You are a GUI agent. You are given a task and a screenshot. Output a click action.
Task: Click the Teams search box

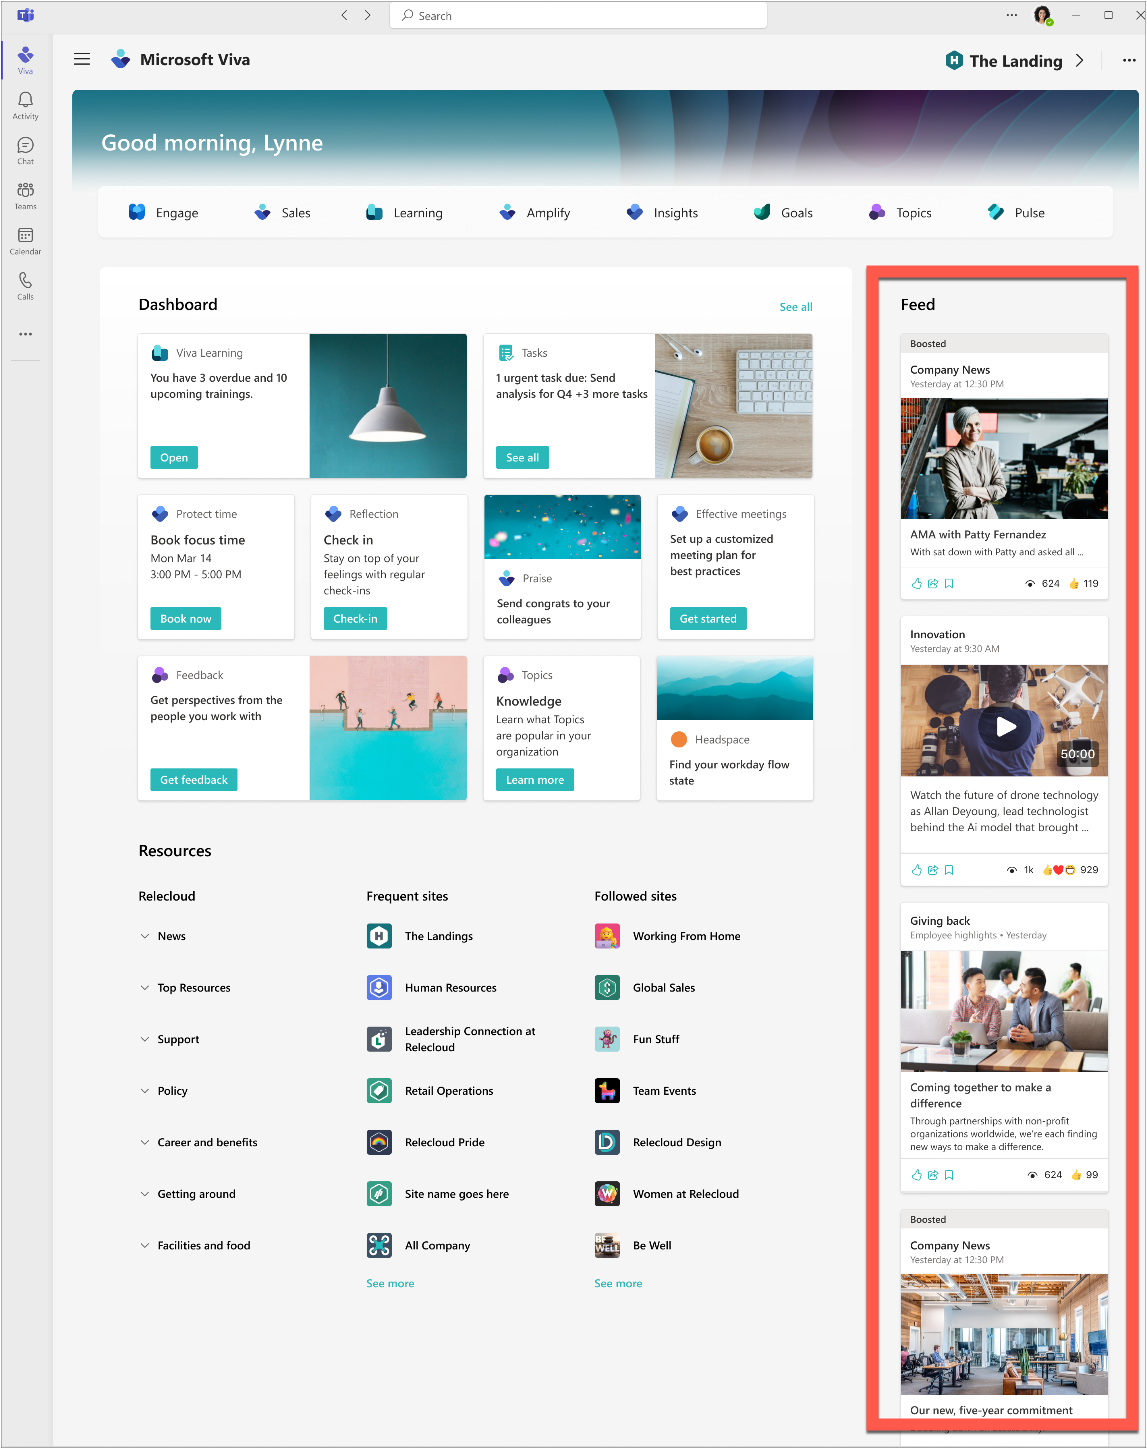coord(578,15)
